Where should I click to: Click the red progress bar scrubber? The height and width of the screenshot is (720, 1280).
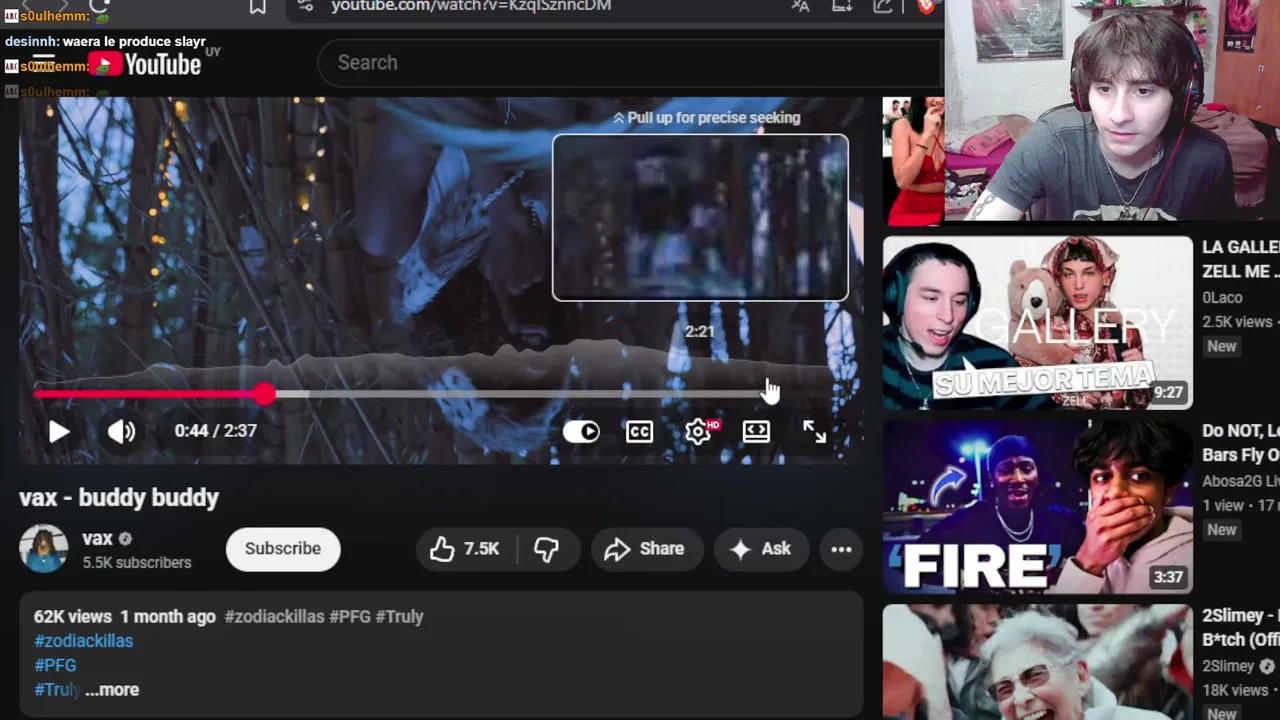click(264, 394)
